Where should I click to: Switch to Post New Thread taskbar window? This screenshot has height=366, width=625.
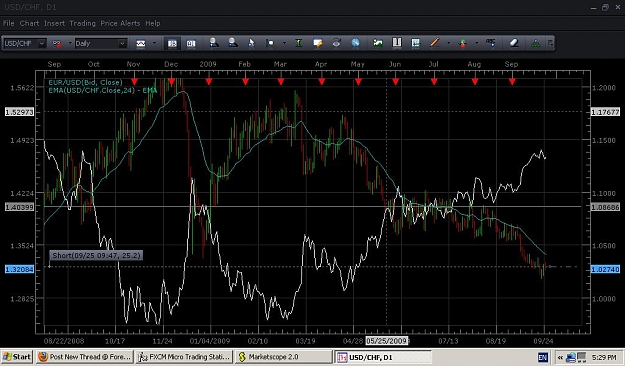coord(85,357)
